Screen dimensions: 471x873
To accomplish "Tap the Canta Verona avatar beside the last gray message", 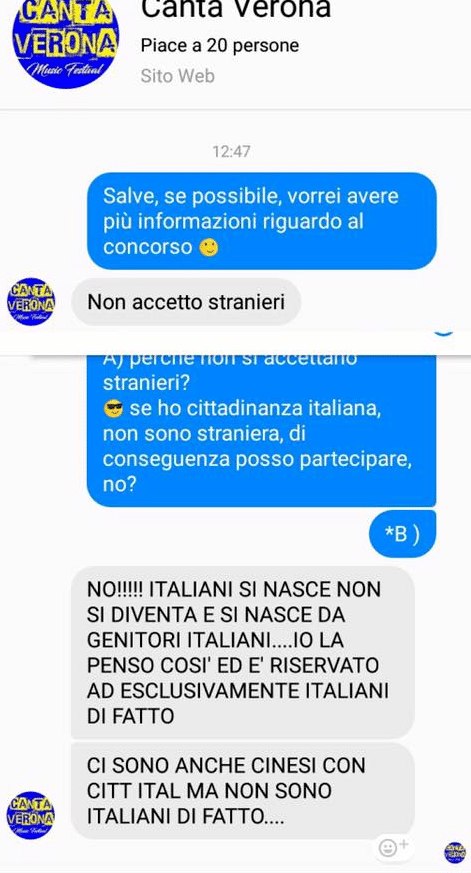I will pyautogui.click(x=31, y=815).
